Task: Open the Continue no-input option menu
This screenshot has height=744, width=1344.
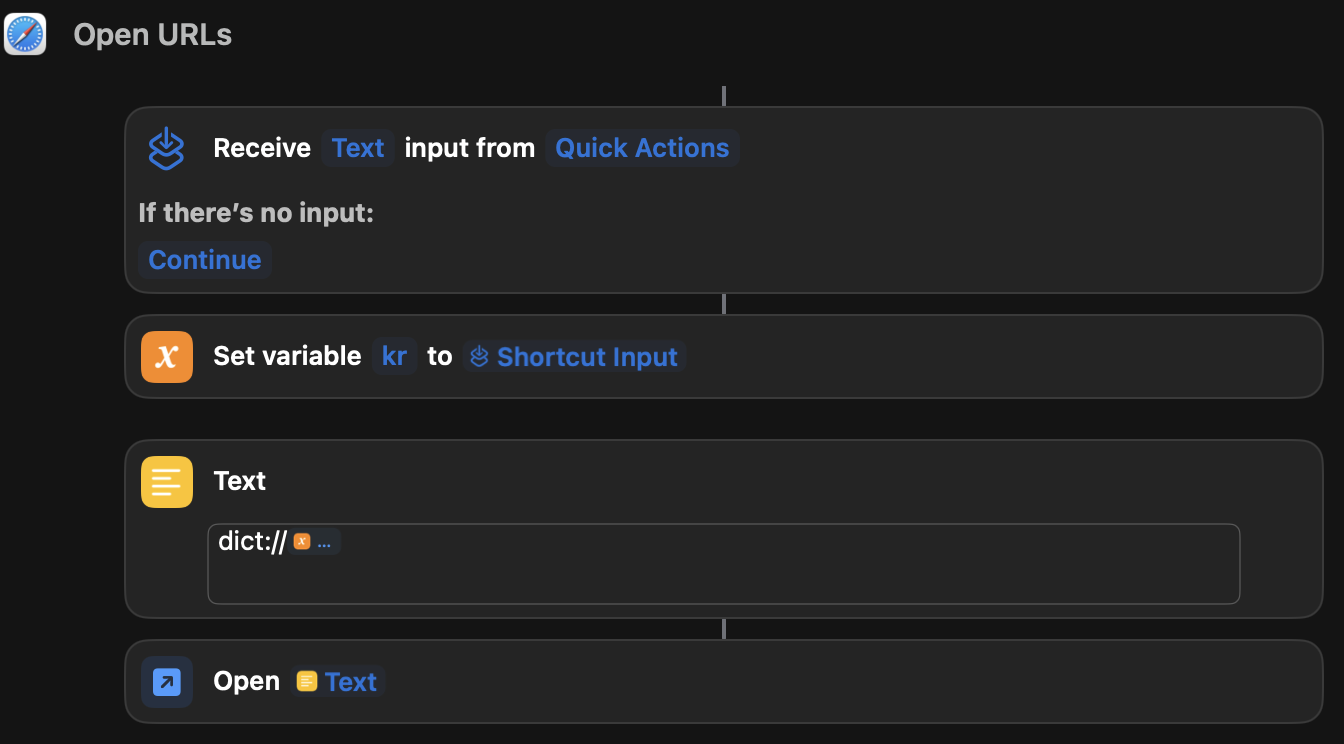Action: point(204,260)
